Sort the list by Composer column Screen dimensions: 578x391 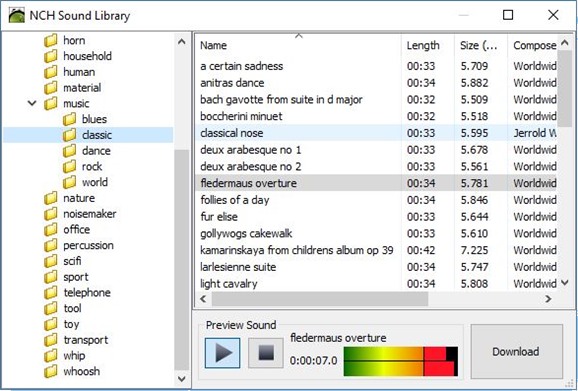pos(532,45)
